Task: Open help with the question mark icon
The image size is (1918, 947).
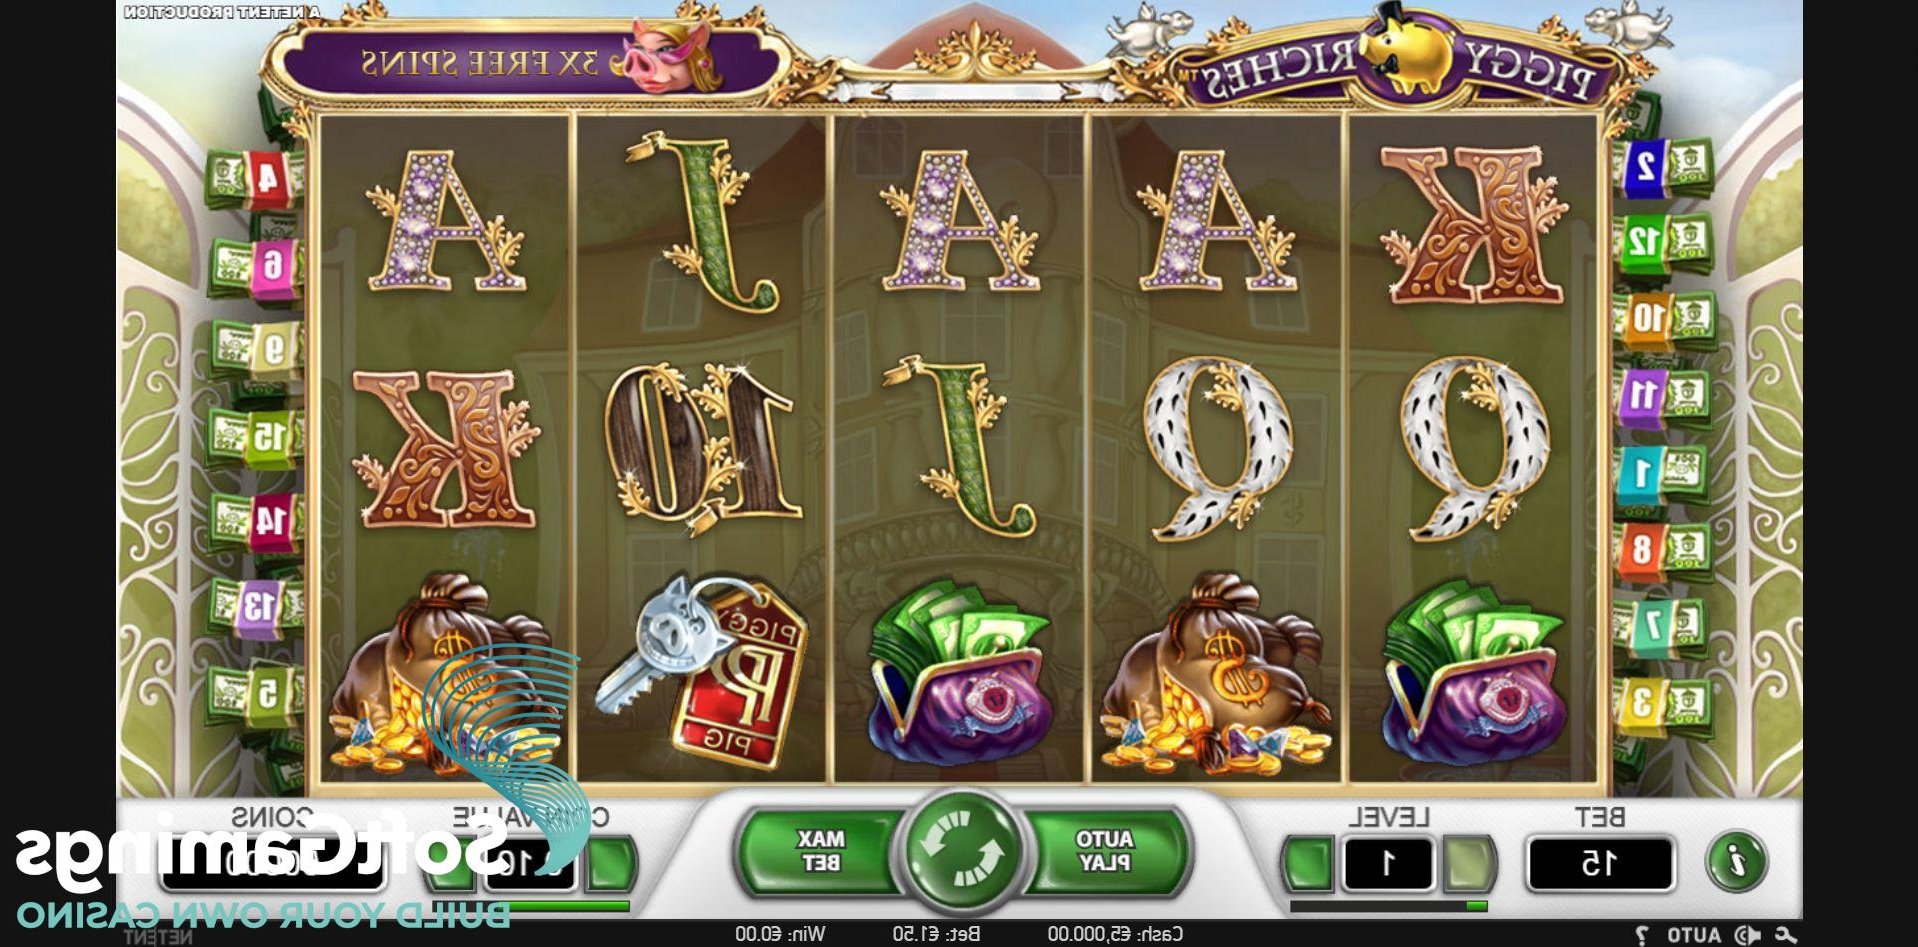Action: point(1642,935)
